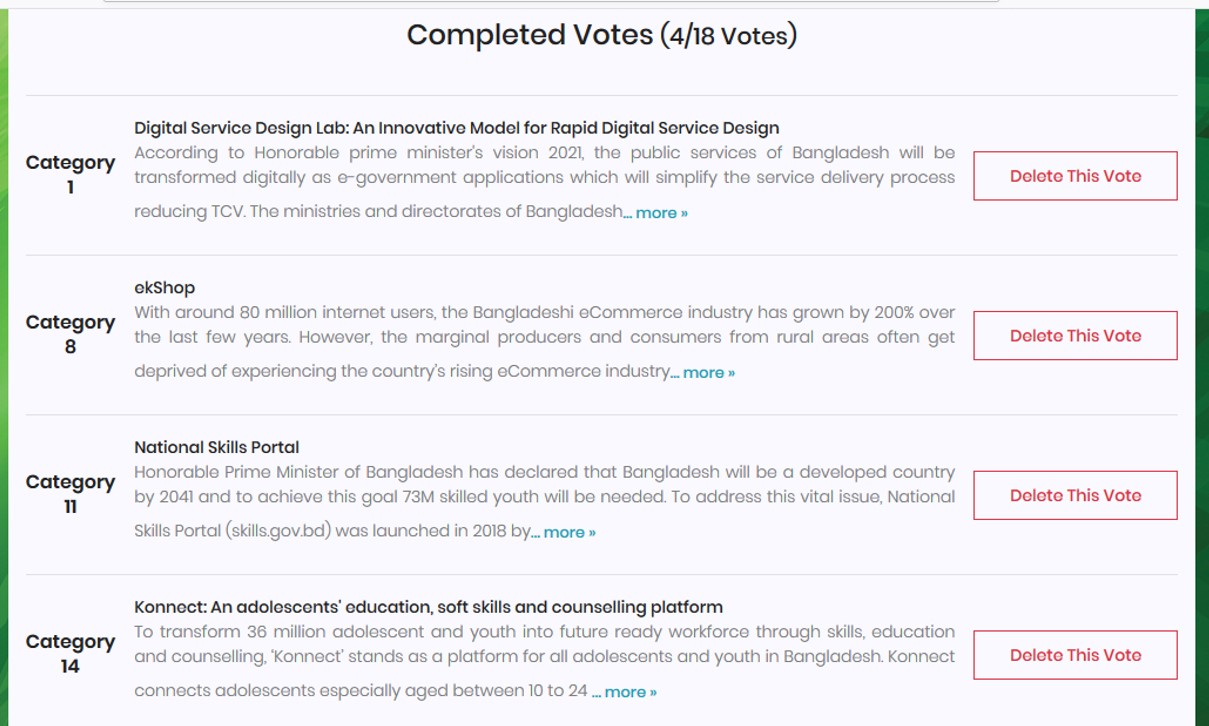Delete the Konnect vote in Category 14
The image size is (1209, 726).
point(1075,655)
